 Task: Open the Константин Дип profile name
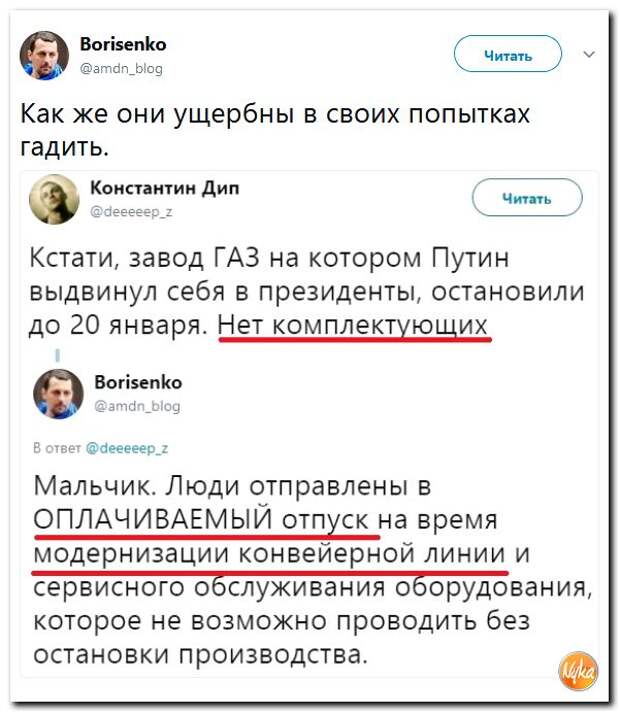[165, 187]
